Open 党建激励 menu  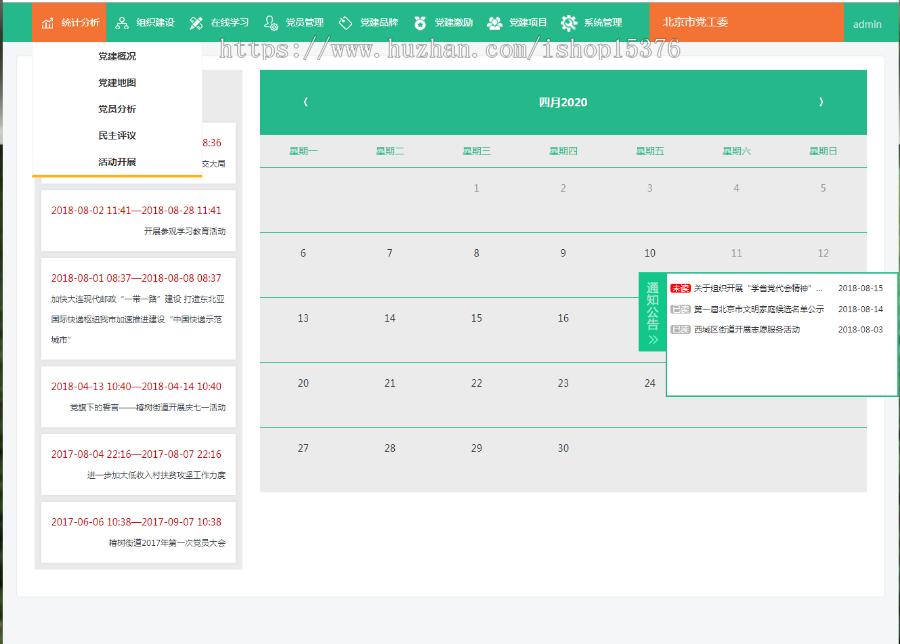coord(443,22)
